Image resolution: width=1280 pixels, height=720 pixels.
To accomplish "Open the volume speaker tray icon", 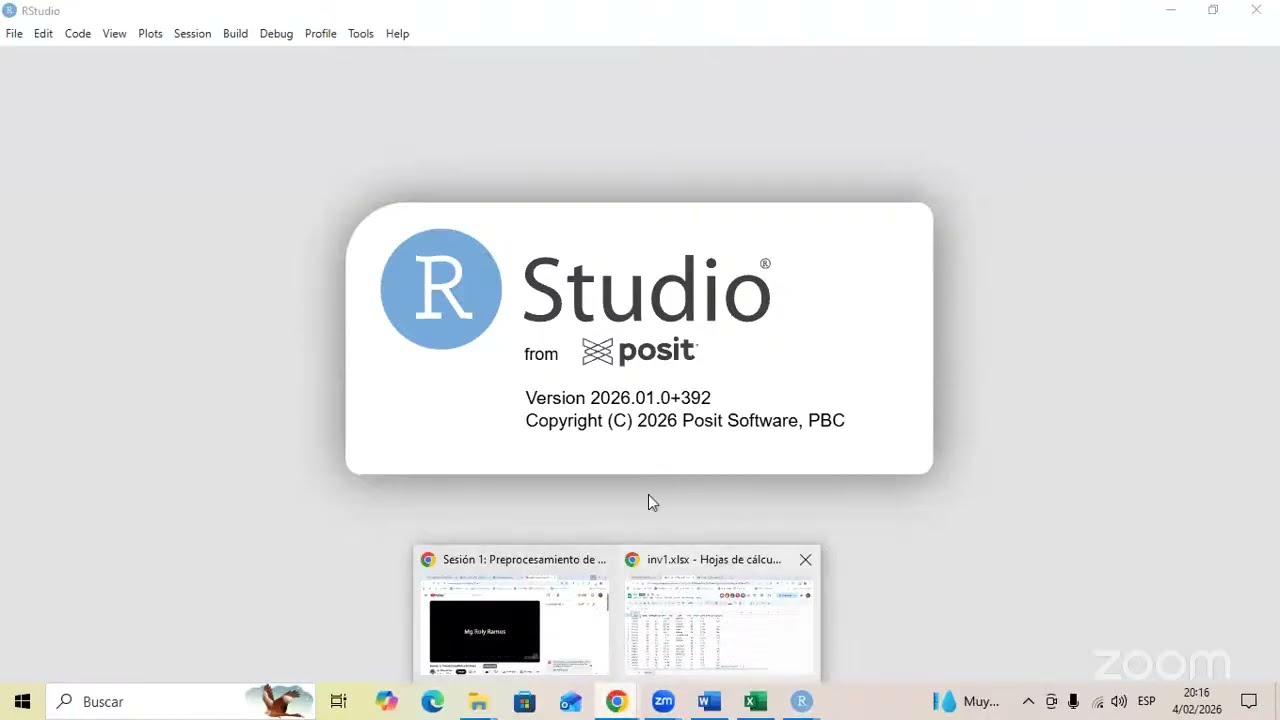I will coord(1119,701).
